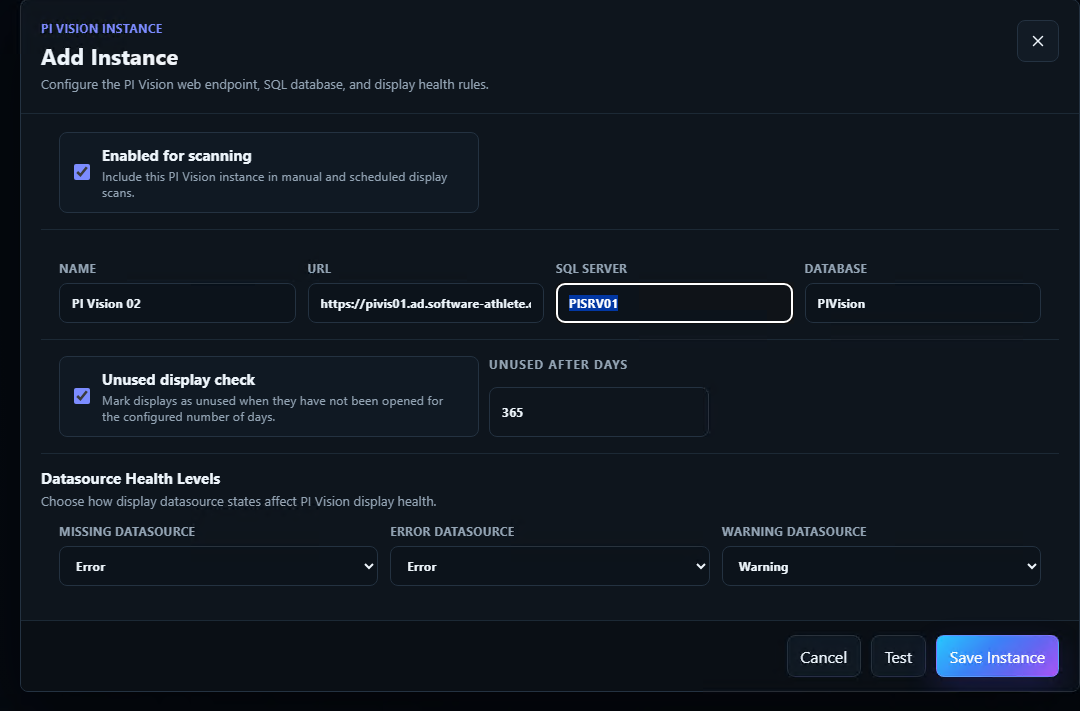Viewport: 1080px width, 711px height.
Task: Click the 'Include this PI Vision instance' description
Action: [275, 185]
